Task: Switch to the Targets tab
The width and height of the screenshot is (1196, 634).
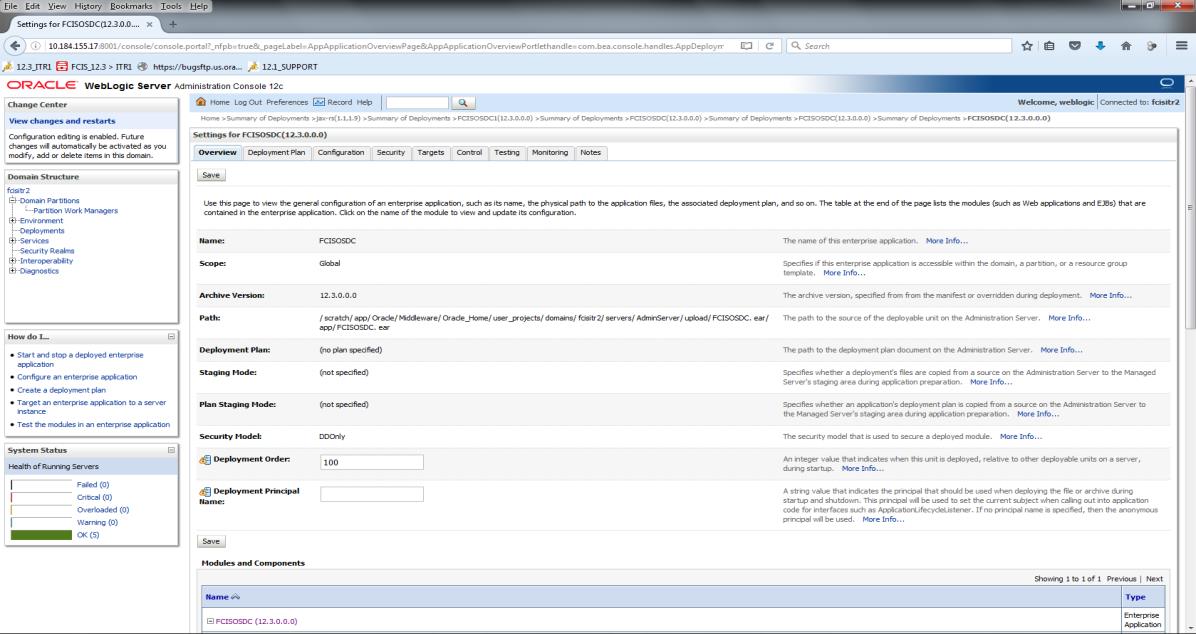Action: click(430, 153)
